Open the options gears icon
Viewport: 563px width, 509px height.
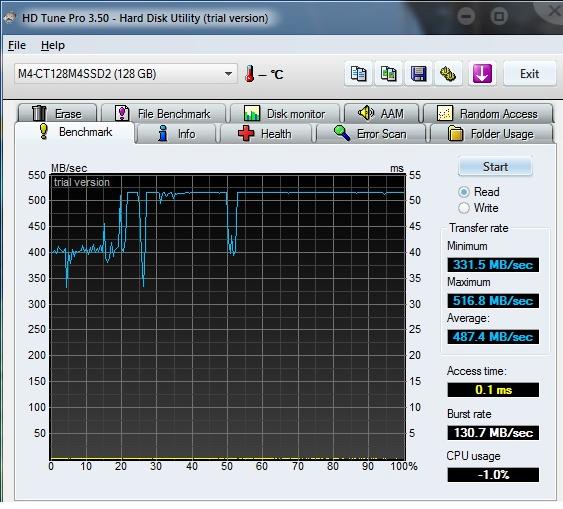448,74
